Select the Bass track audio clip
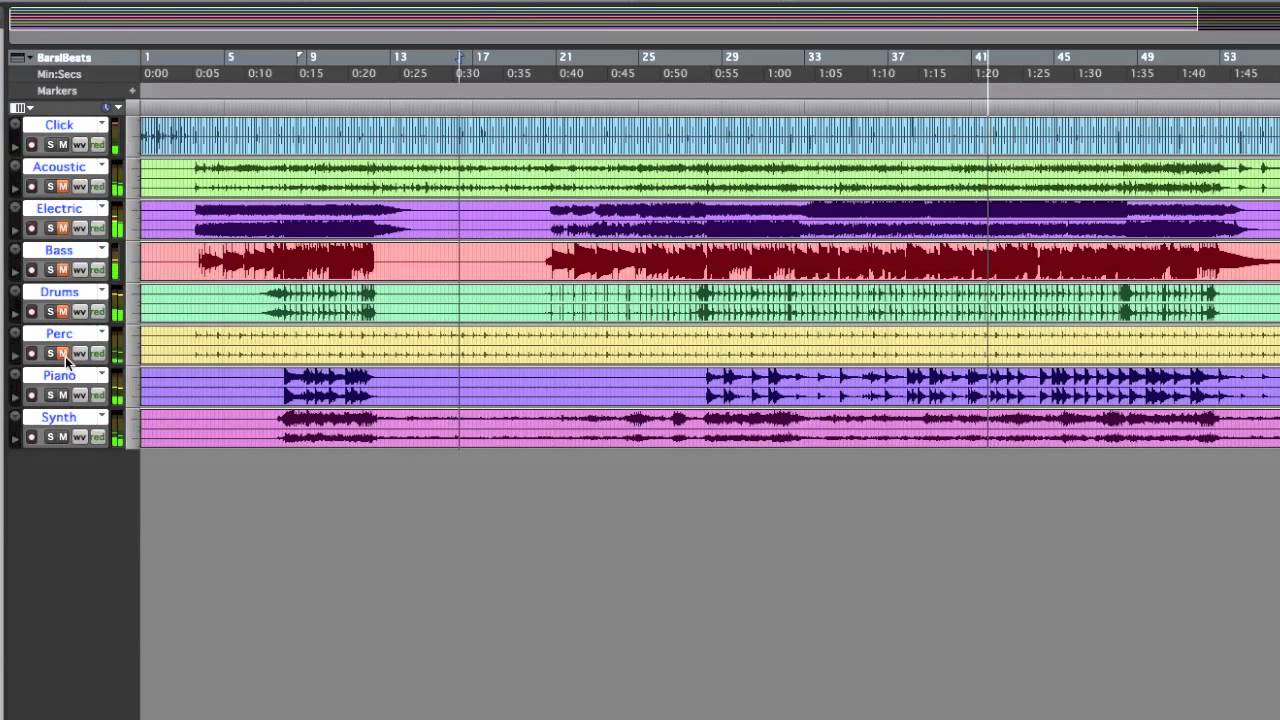Image resolution: width=1280 pixels, height=720 pixels. [710, 262]
